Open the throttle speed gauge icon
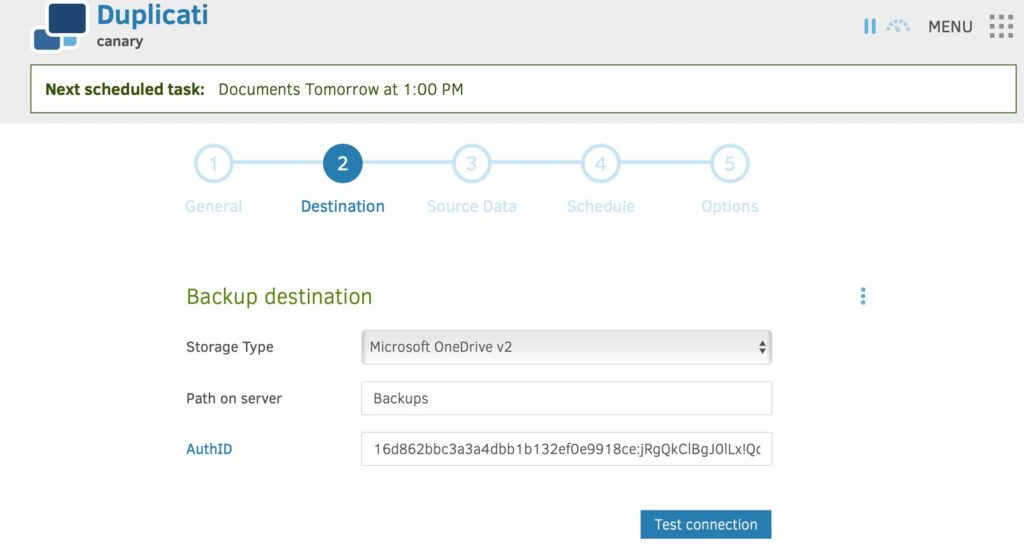The height and width of the screenshot is (547, 1024). [x=898, y=26]
